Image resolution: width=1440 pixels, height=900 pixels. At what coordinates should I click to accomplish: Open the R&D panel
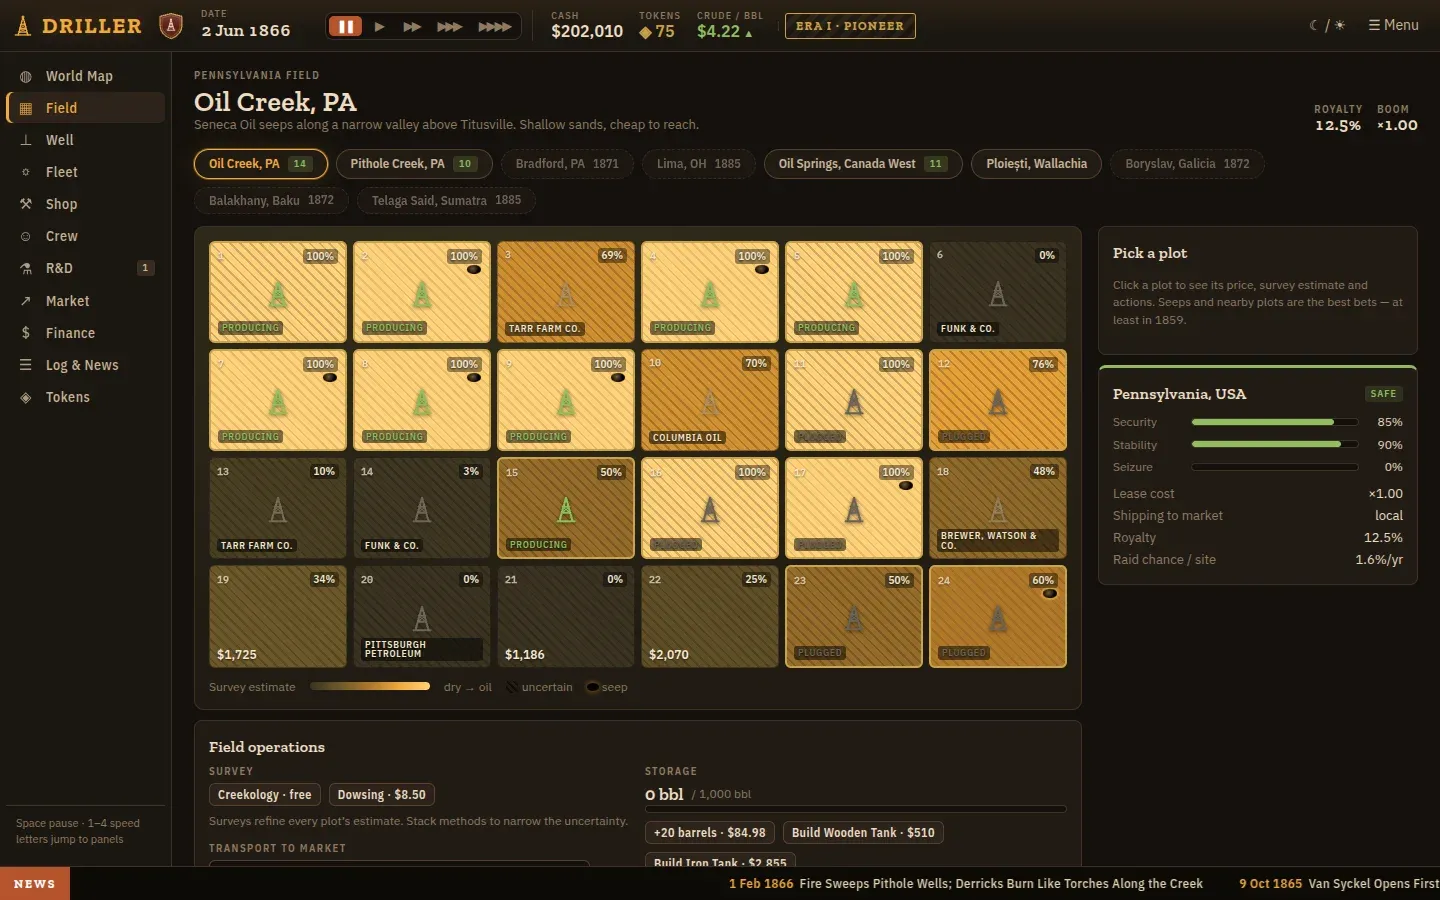(85, 268)
